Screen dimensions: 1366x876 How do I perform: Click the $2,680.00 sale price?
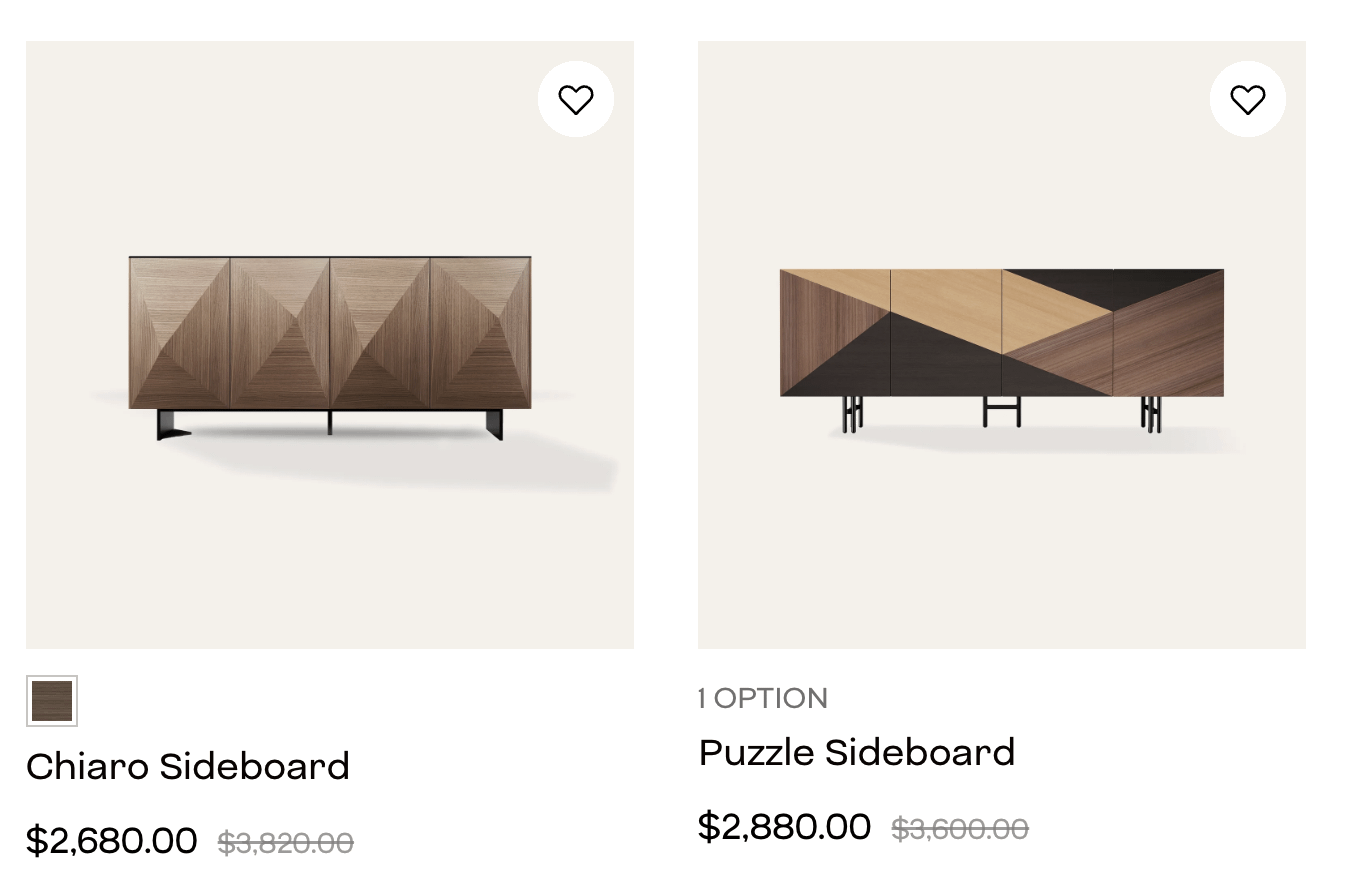coord(112,840)
